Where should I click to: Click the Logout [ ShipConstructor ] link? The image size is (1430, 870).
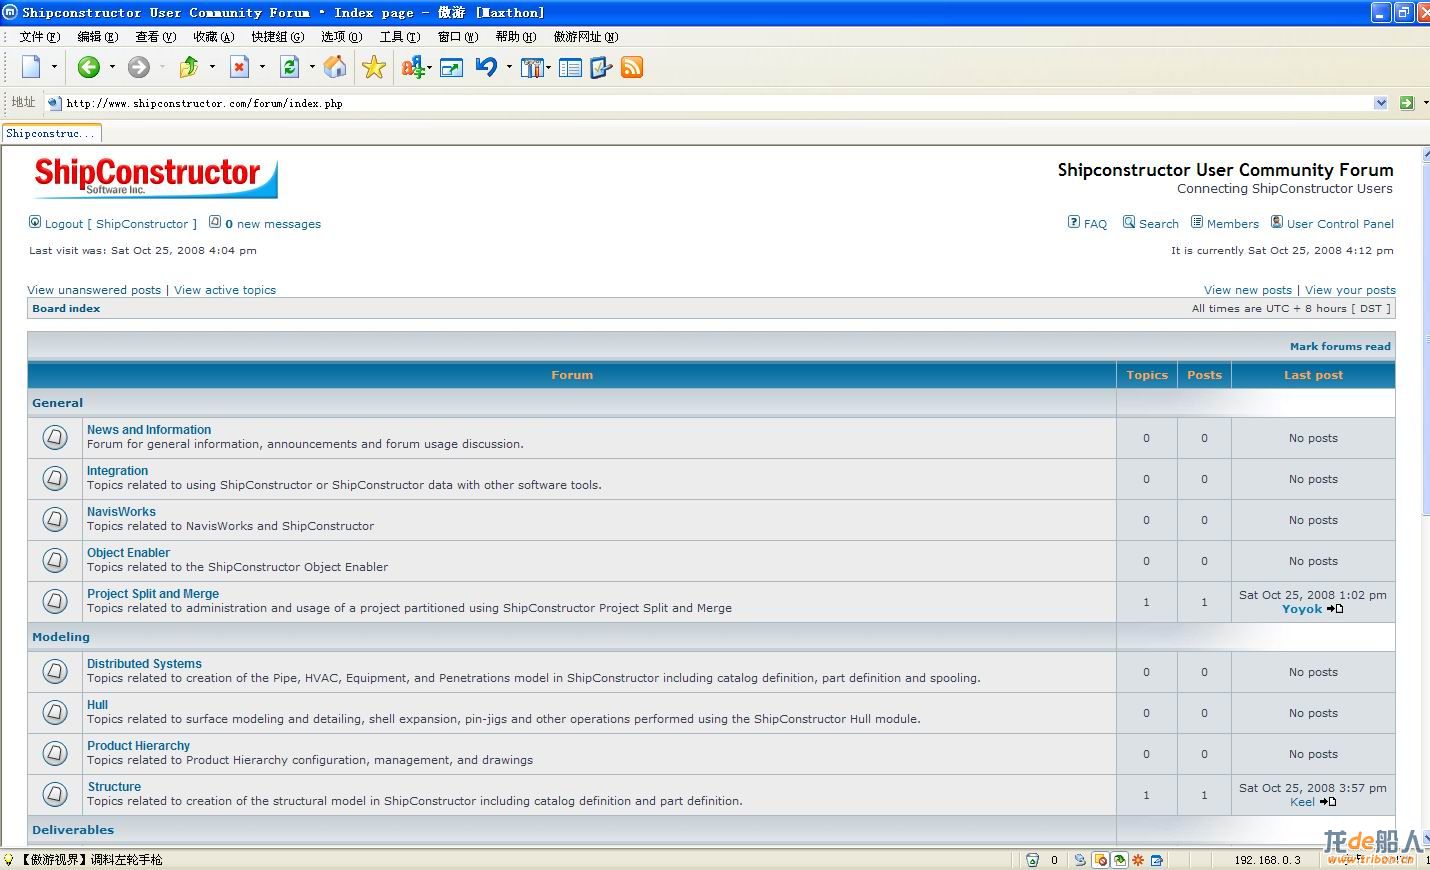coord(120,224)
